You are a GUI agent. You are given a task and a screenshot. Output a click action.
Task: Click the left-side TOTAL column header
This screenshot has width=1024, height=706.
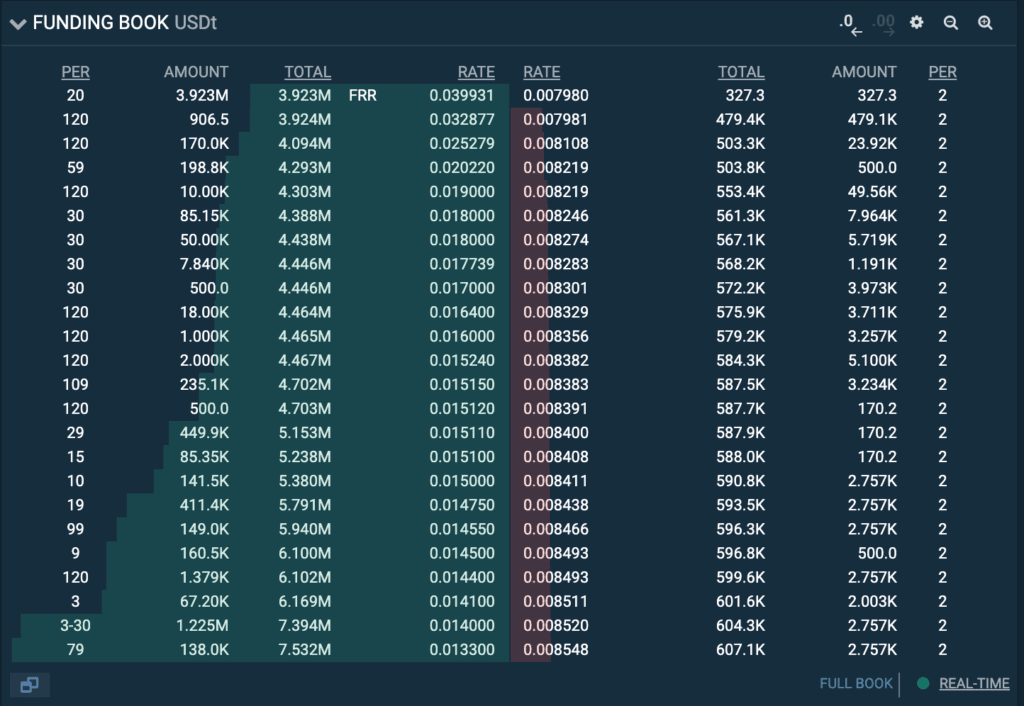(307, 72)
